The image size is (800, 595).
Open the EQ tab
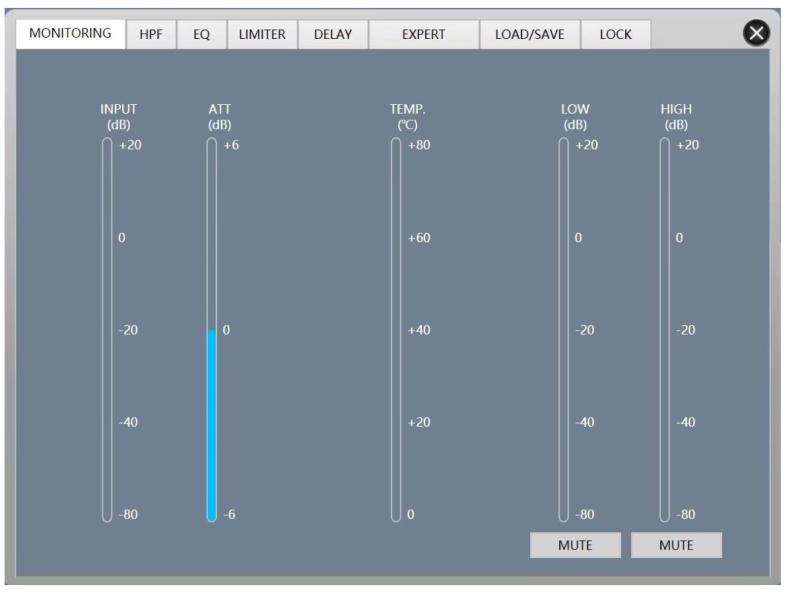pyautogui.click(x=201, y=34)
